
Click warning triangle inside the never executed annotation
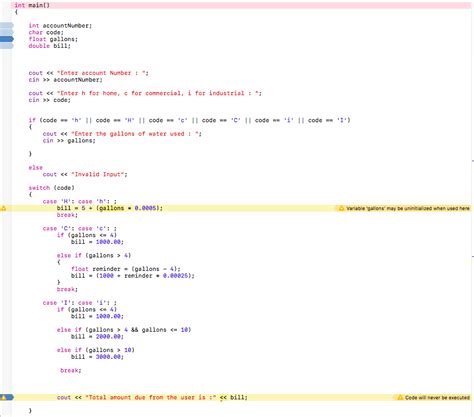[400, 397]
